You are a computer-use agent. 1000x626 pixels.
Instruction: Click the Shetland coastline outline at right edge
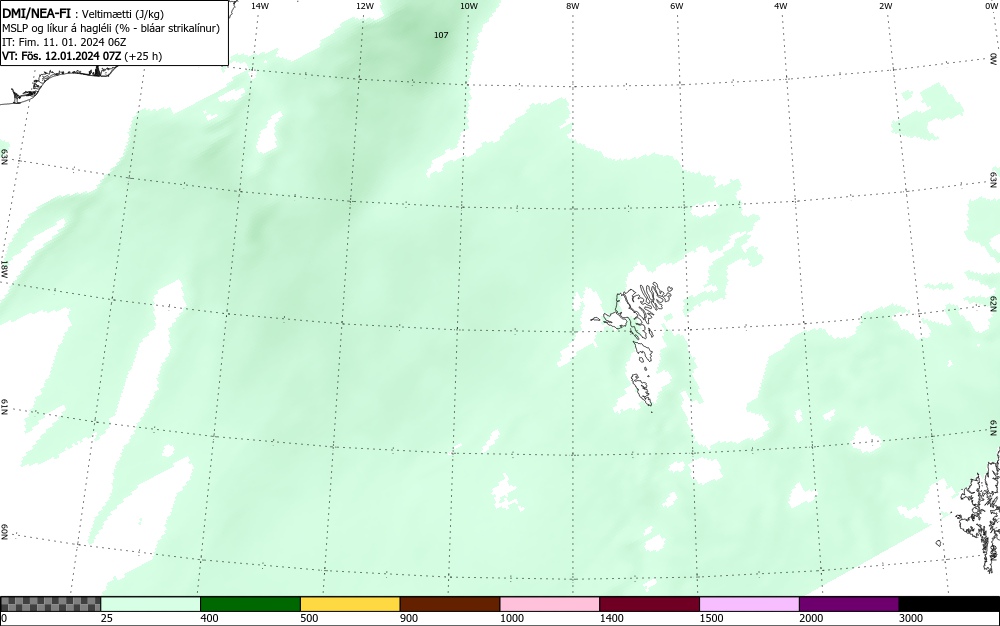[x=979, y=510]
